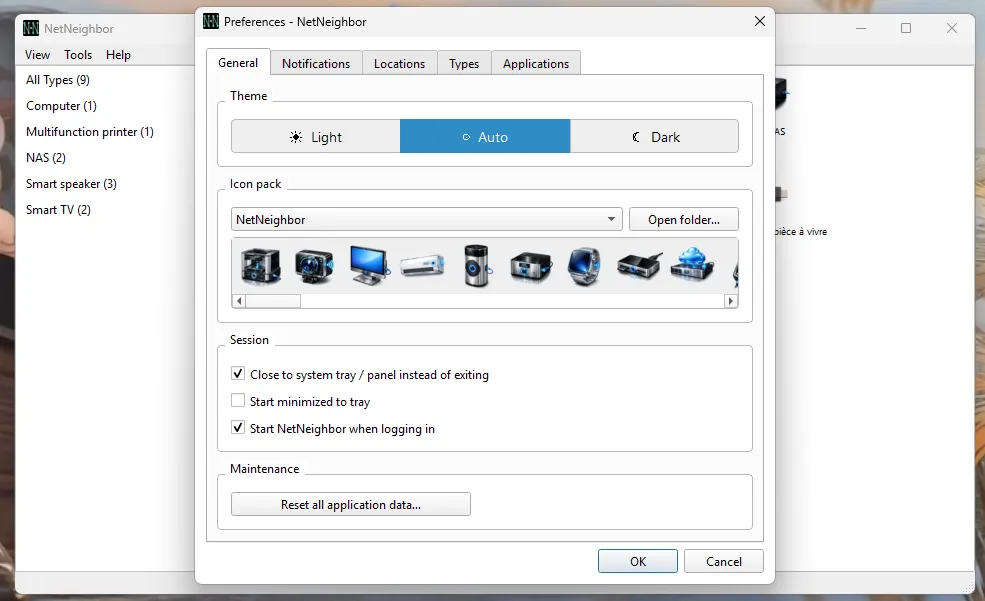
Task: Click the smartwatch icon in icon pack preview
Action: coord(584,266)
